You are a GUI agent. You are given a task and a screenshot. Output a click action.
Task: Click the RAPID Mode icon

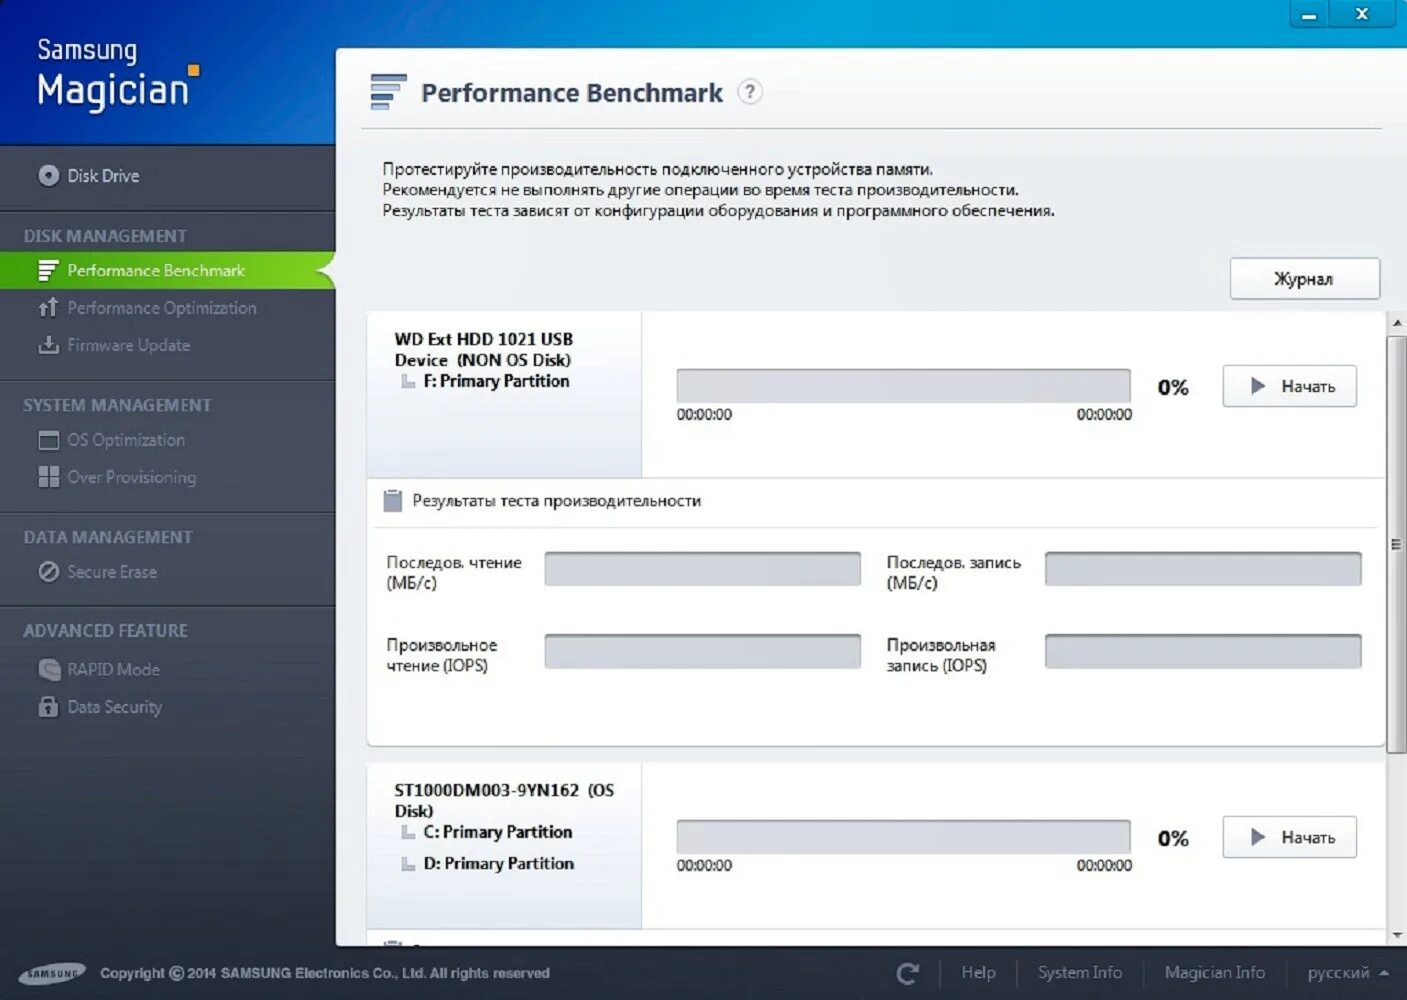tap(48, 669)
